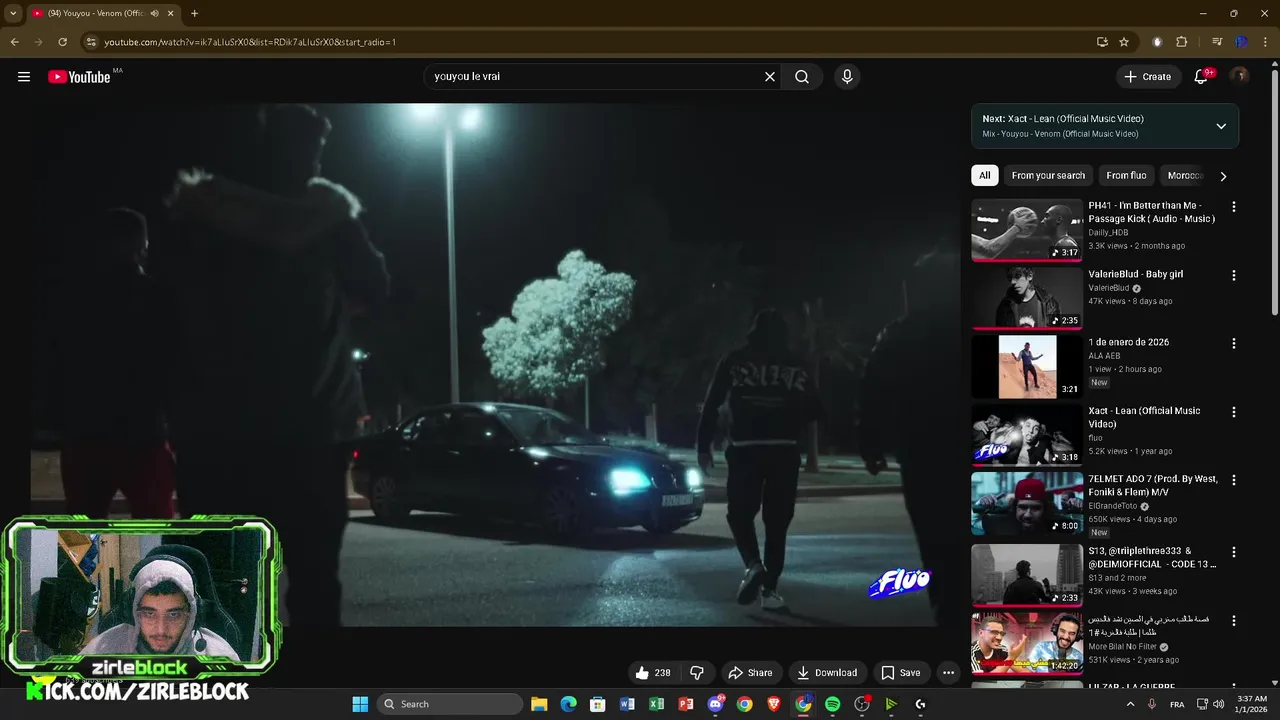1280x720 pixels.
Task: Open 7ELMET ADO 7 video title
Action: tap(1153, 485)
